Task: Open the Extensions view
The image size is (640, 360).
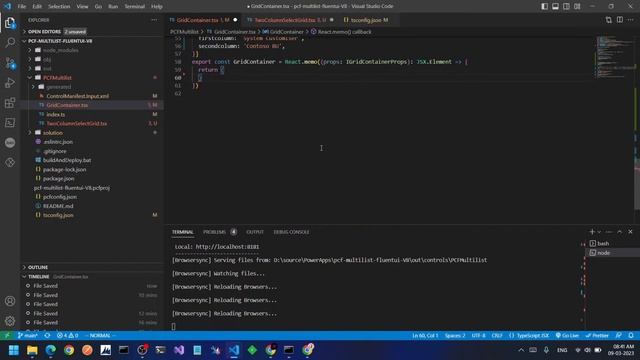Action: (x=10, y=103)
